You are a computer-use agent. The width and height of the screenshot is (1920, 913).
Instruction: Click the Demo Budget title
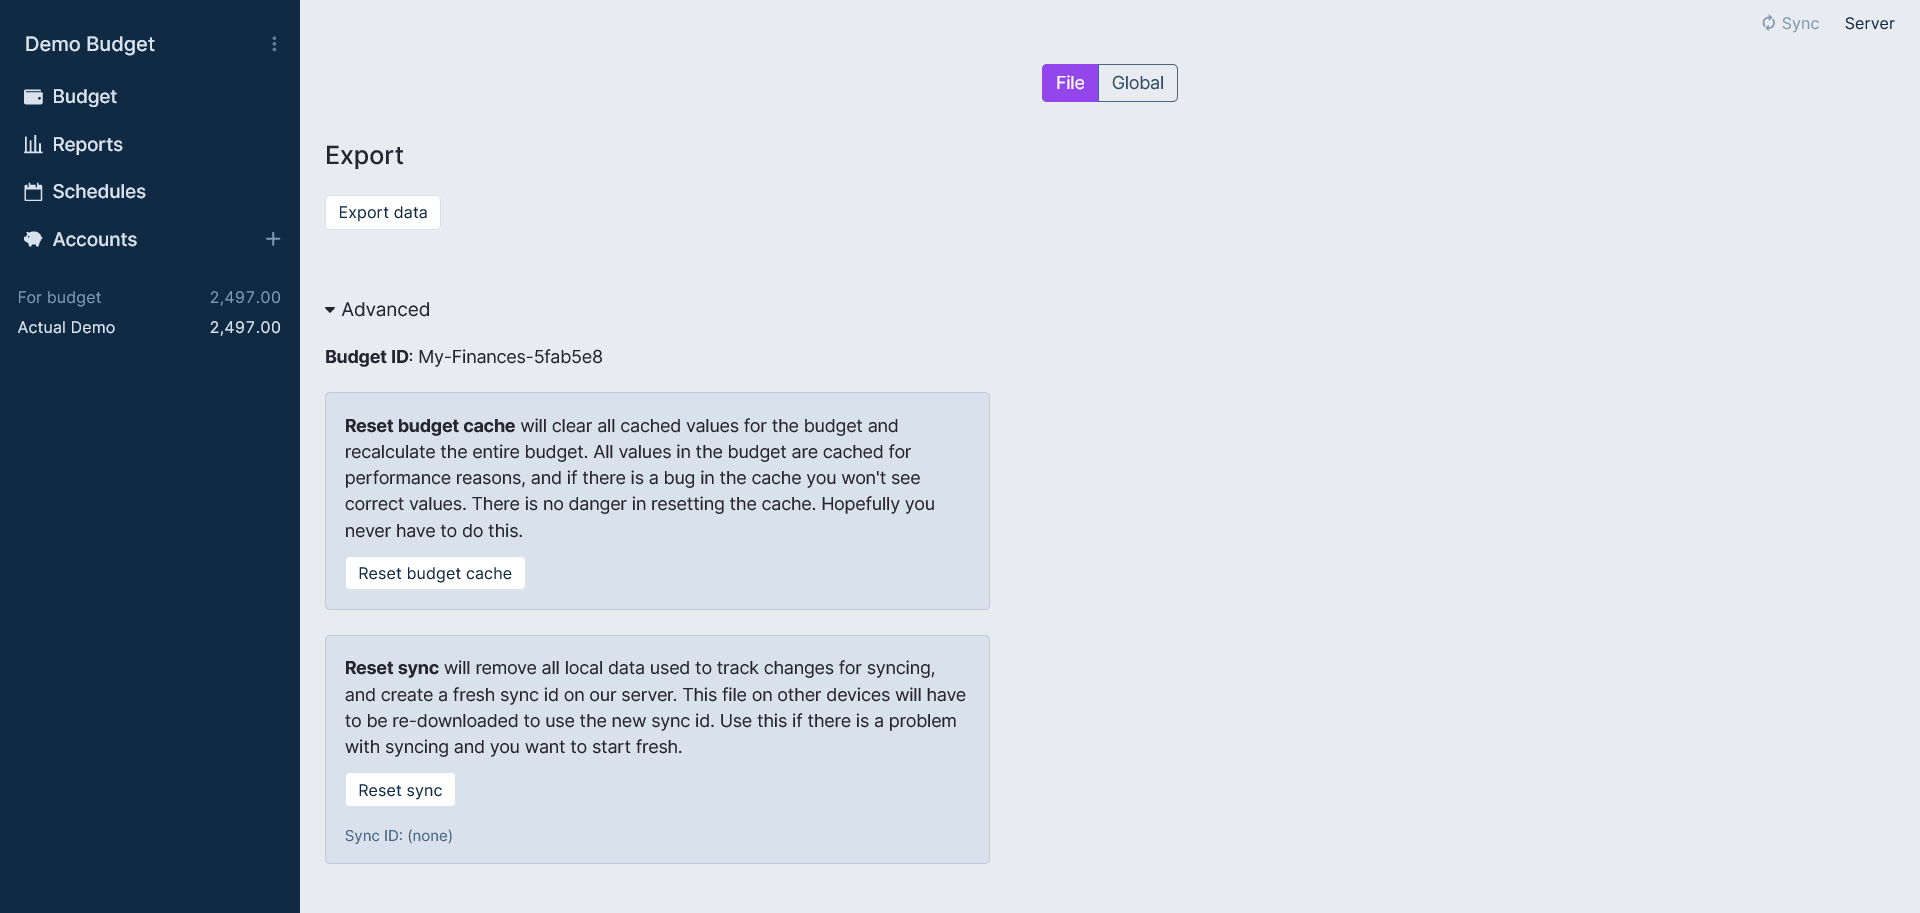point(90,44)
